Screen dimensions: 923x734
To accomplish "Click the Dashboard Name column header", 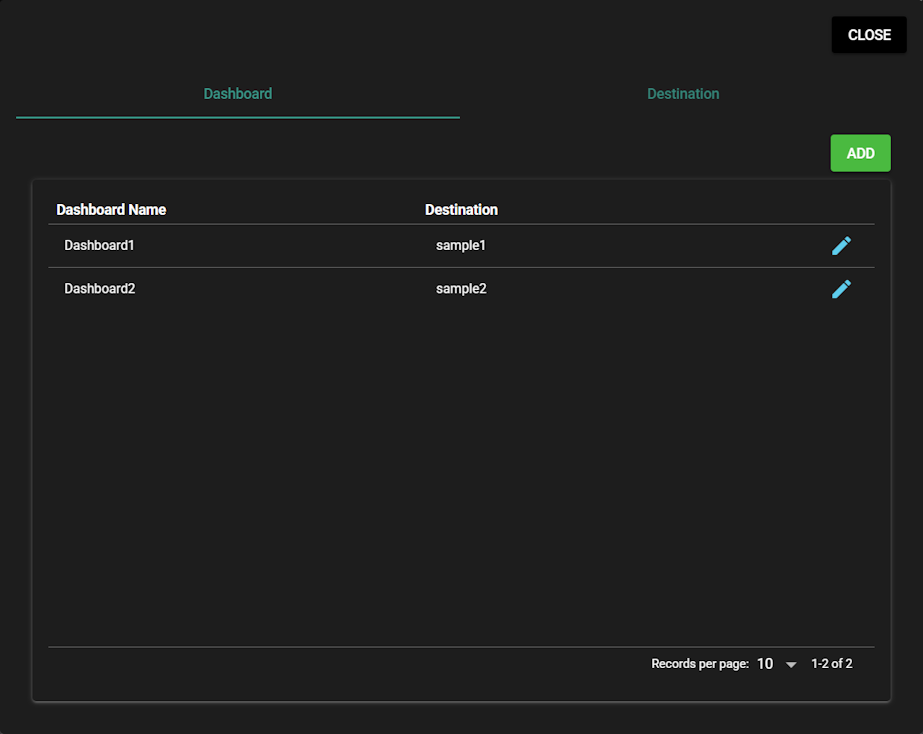I will coord(111,210).
